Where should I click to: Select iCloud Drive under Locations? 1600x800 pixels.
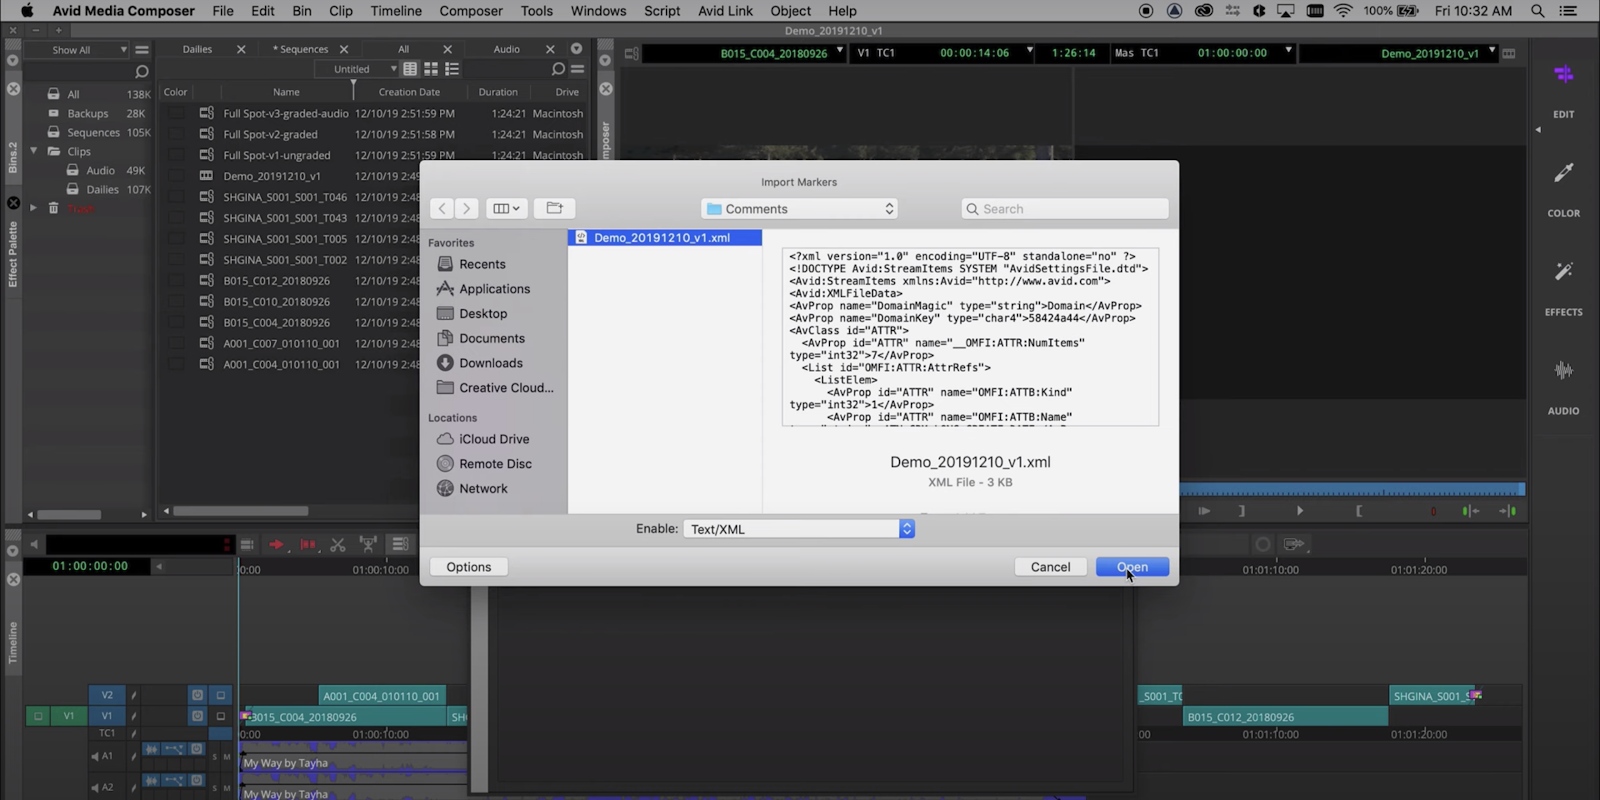point(494,439)
